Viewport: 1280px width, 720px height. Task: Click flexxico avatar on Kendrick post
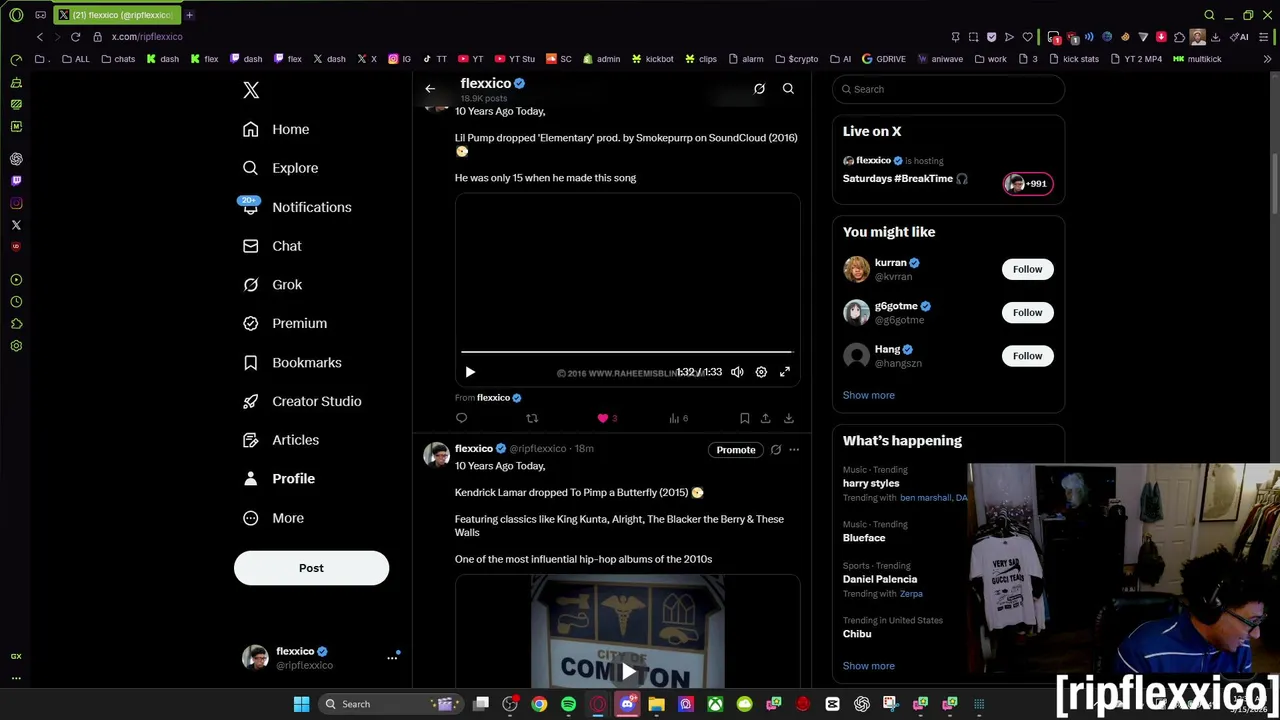click(x=435, y=455)
